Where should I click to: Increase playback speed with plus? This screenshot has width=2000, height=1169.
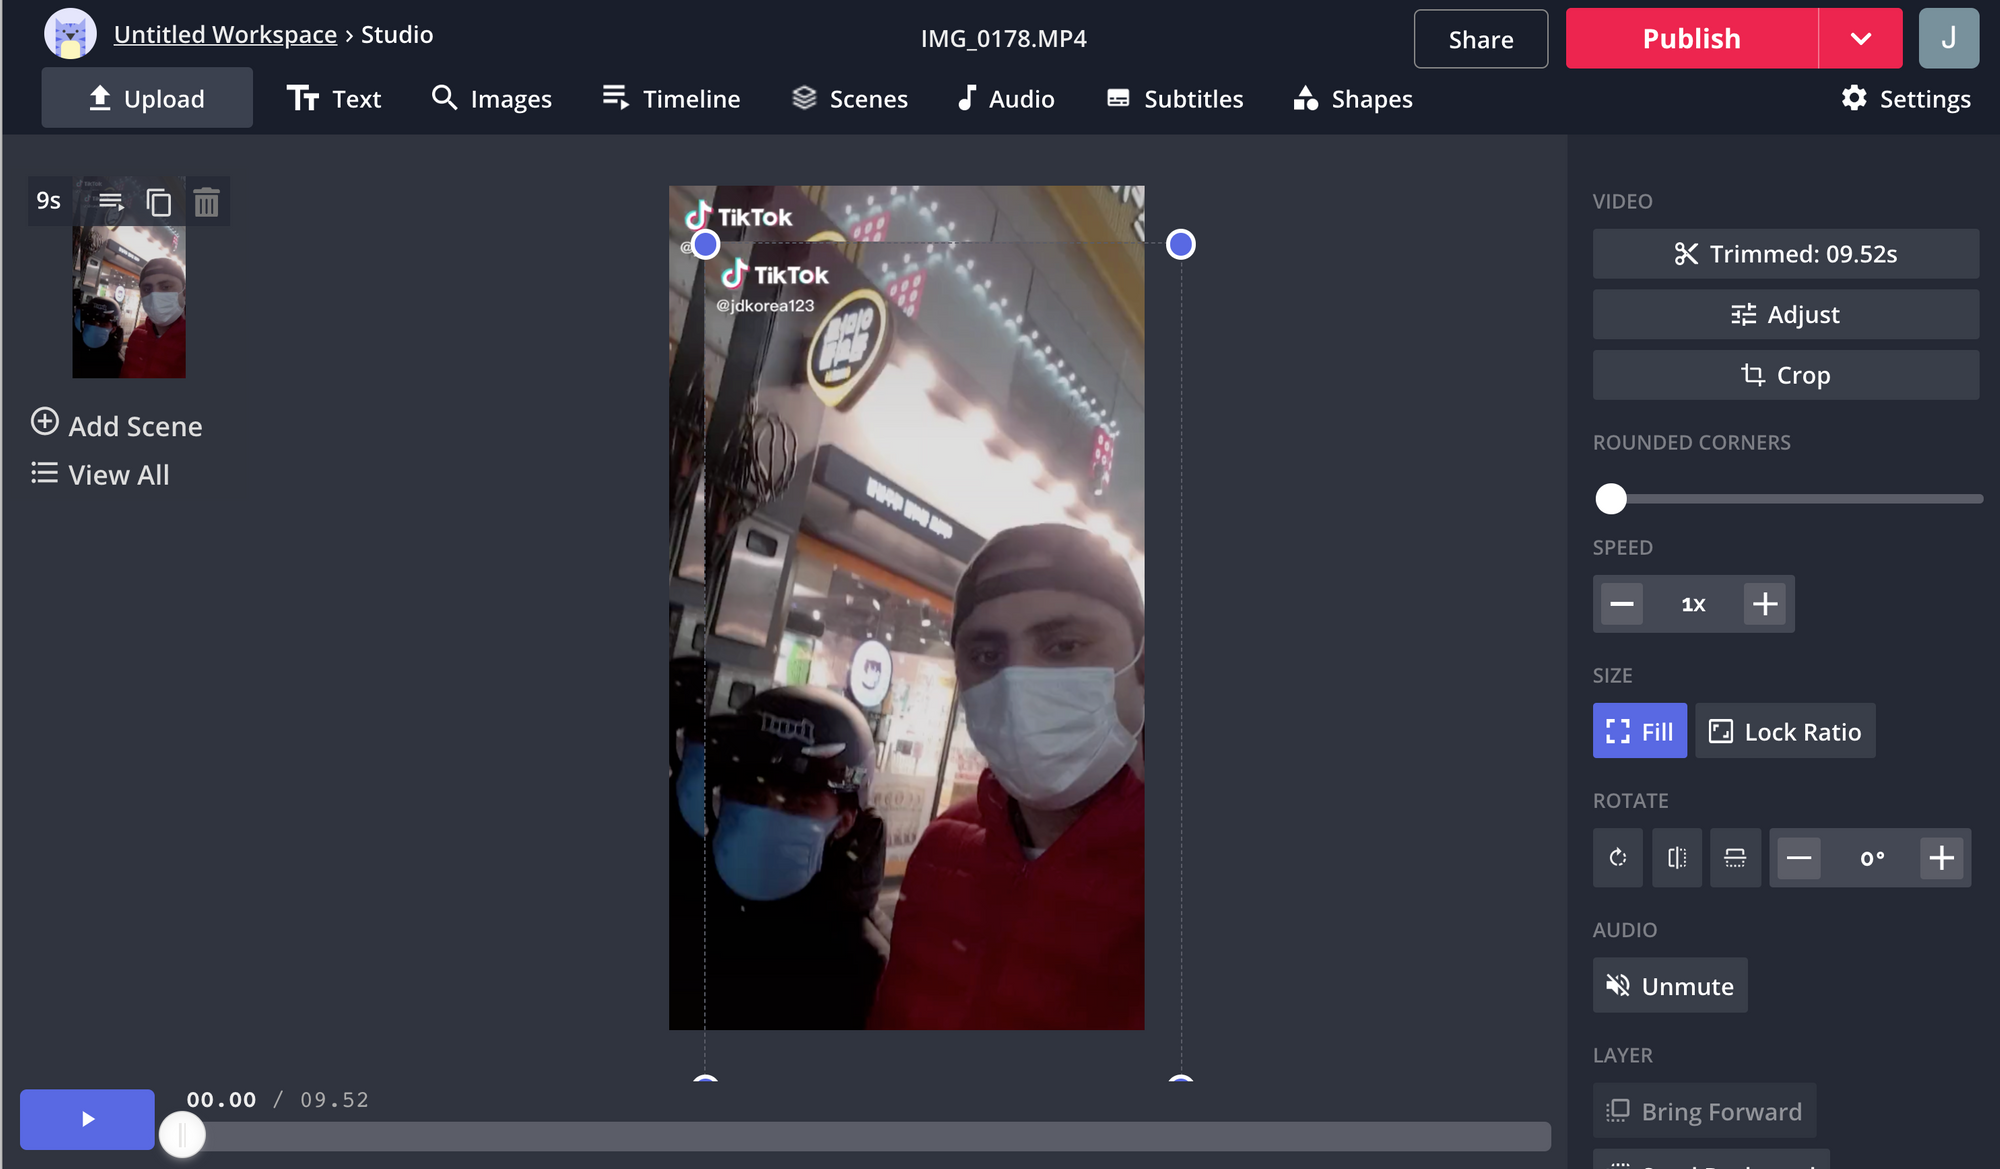click(x=1765, y=604)
